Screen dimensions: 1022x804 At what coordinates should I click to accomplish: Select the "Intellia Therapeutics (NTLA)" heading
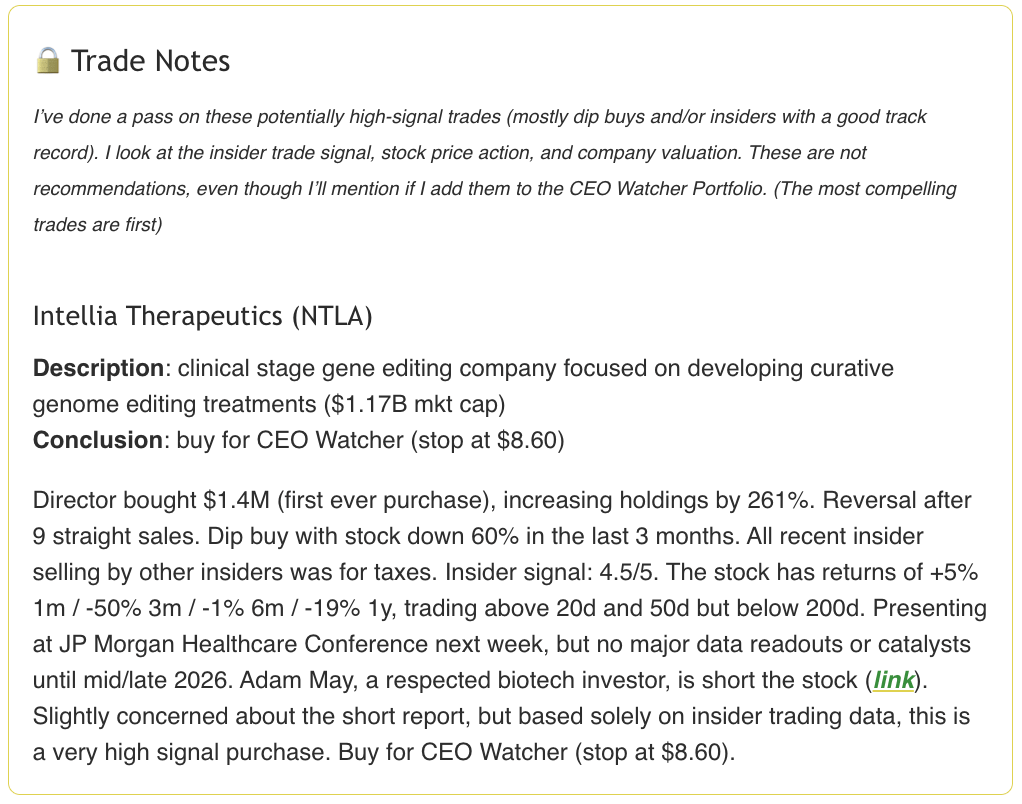click(x=202, y=317)
